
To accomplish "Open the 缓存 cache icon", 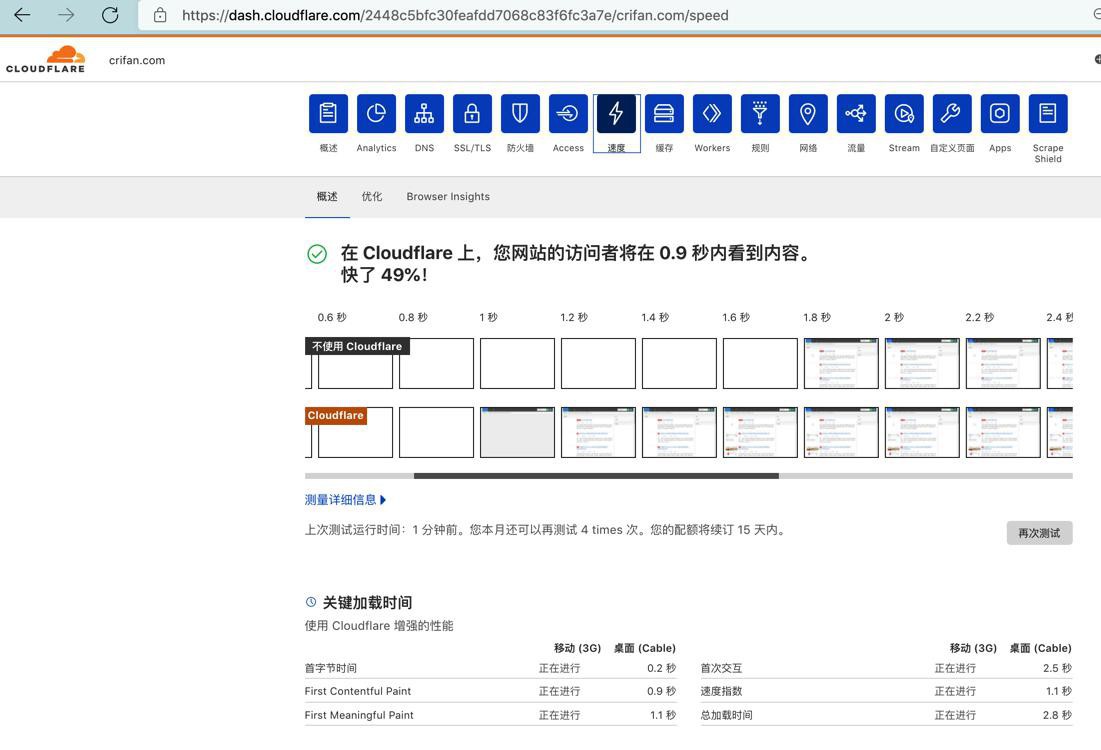I will (664, 113).
